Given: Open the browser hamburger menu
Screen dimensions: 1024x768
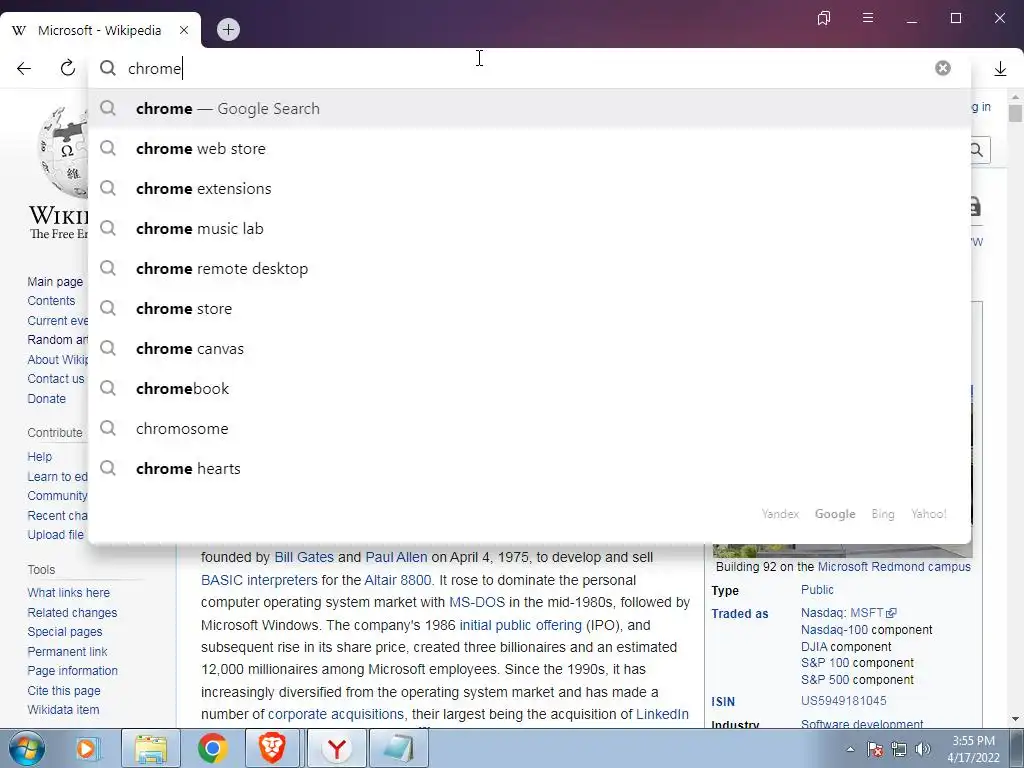Looking at the screenshot, I should [x=868, y=18].
